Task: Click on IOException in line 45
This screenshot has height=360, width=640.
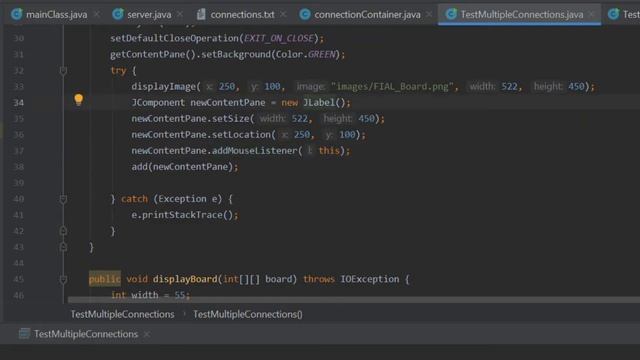Action: [370, 279]
